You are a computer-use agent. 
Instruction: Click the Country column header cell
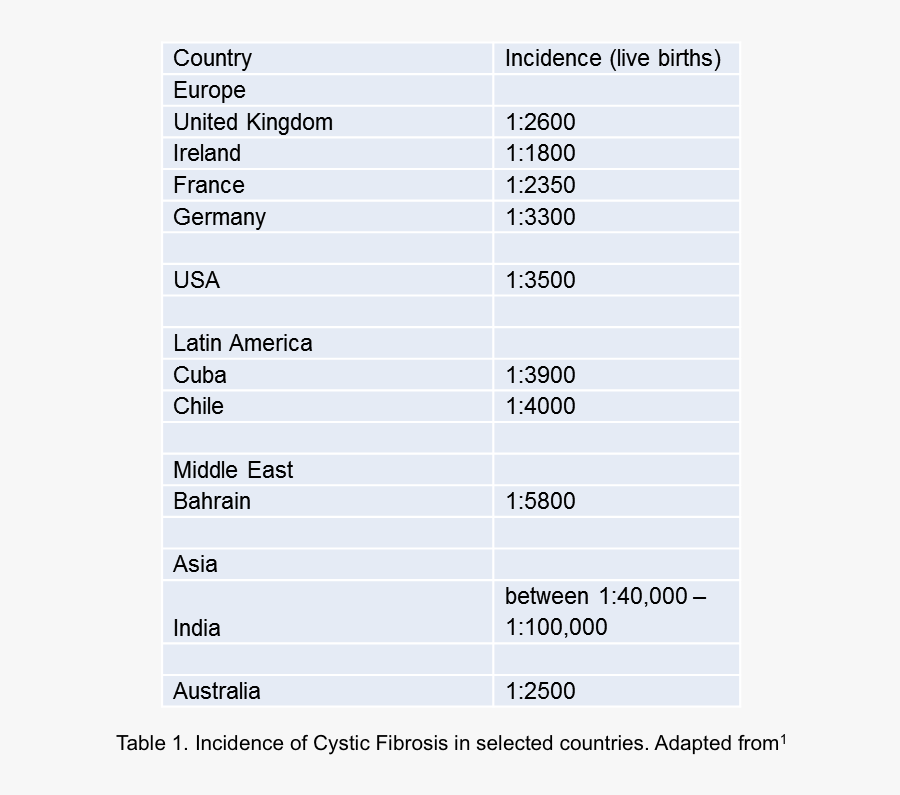point(213,58)
